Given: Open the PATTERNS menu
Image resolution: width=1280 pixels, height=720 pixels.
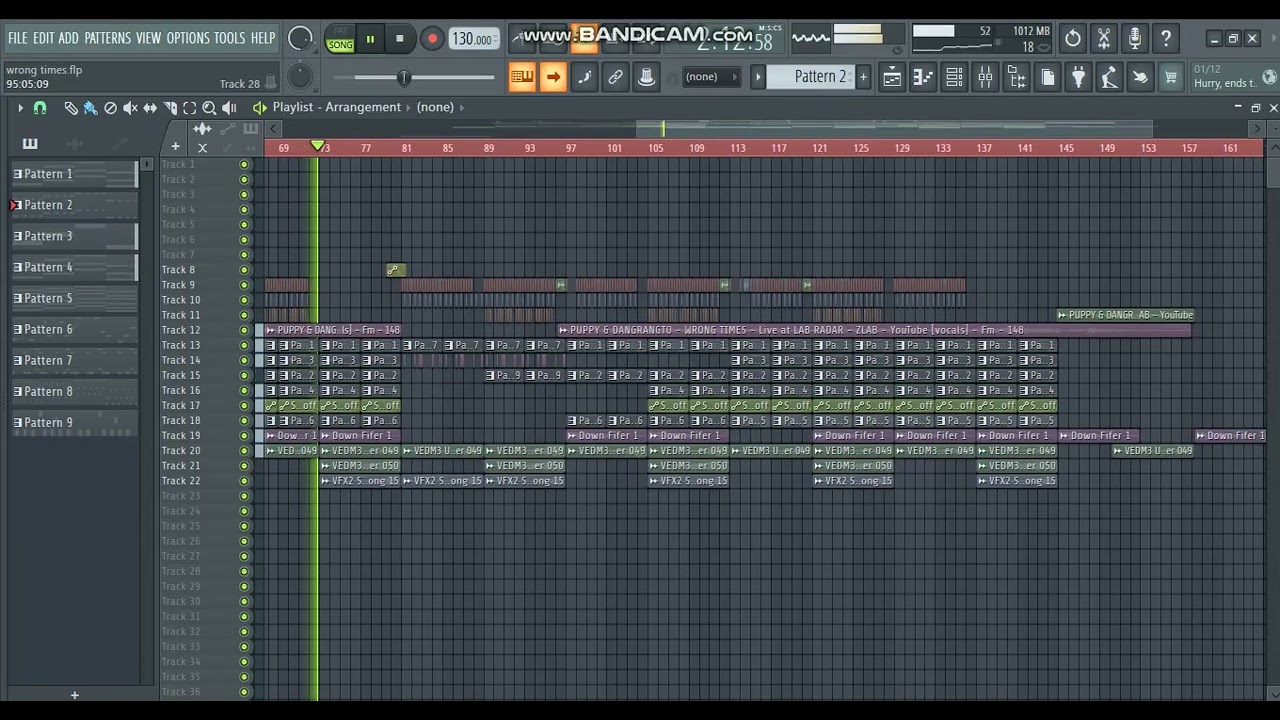Looking at the screenshot, I should point(107,38).
